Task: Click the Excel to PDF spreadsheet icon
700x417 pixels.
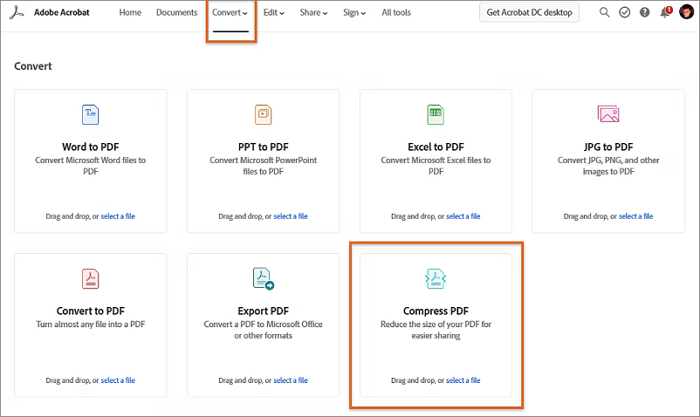Action: click(x=435, y=114)
